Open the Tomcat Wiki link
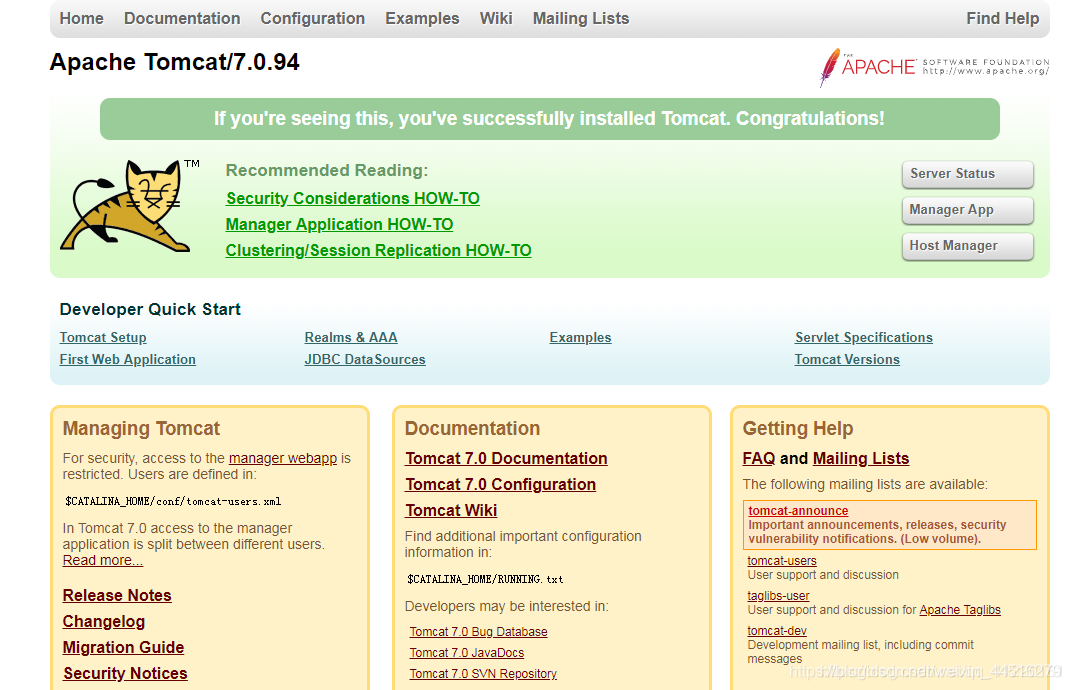 (451, 510)
